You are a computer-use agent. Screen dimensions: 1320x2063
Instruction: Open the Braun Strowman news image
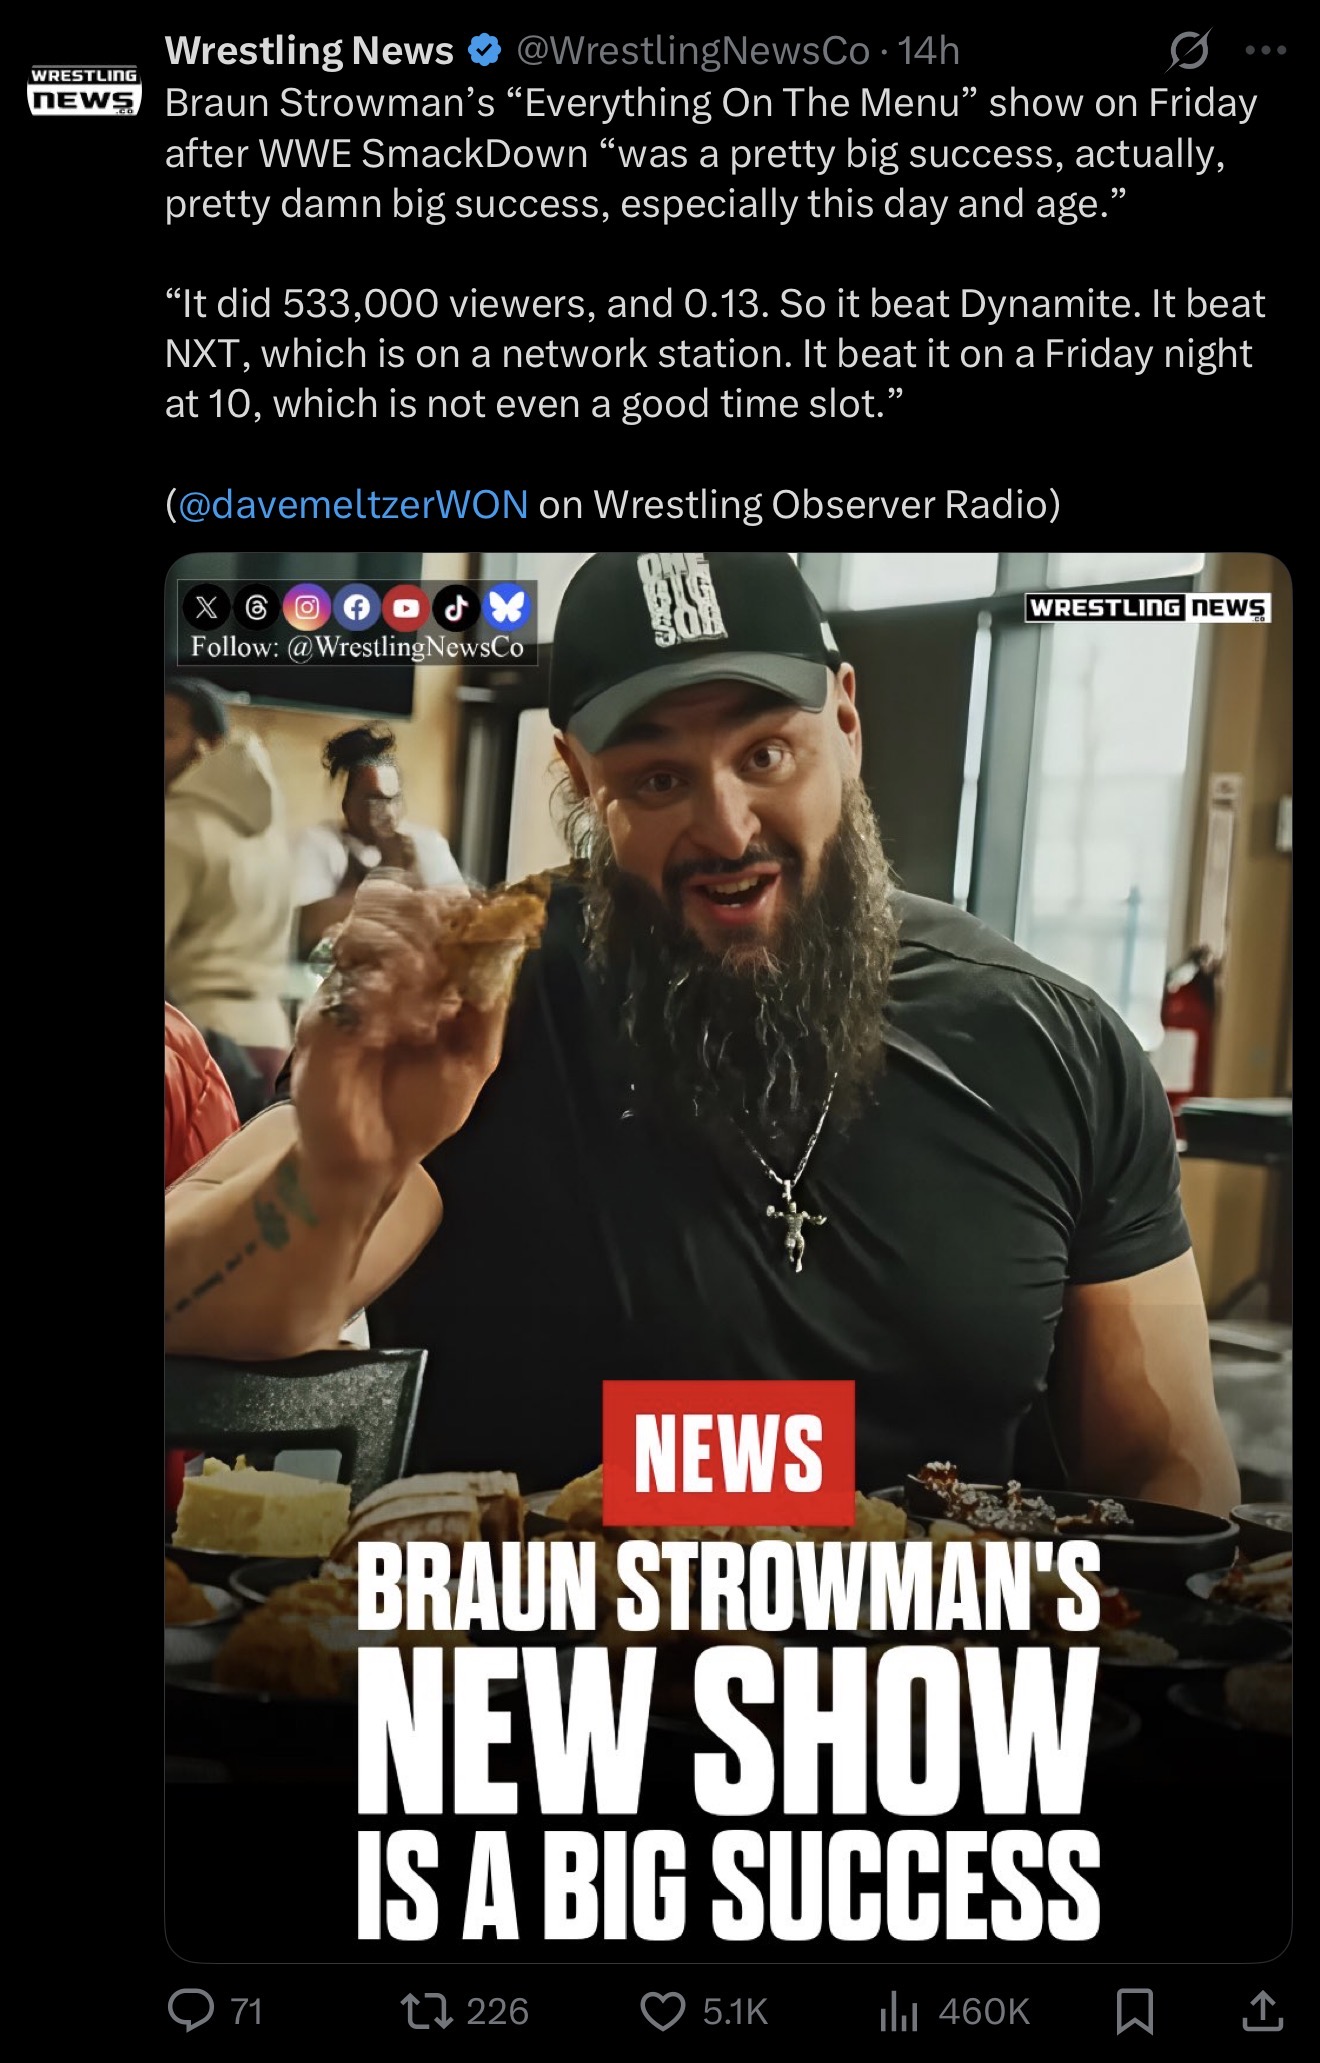tap(728, 1256)
